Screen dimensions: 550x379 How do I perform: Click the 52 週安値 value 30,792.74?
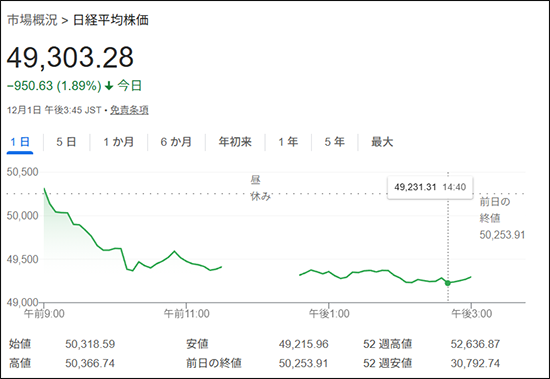475,363
